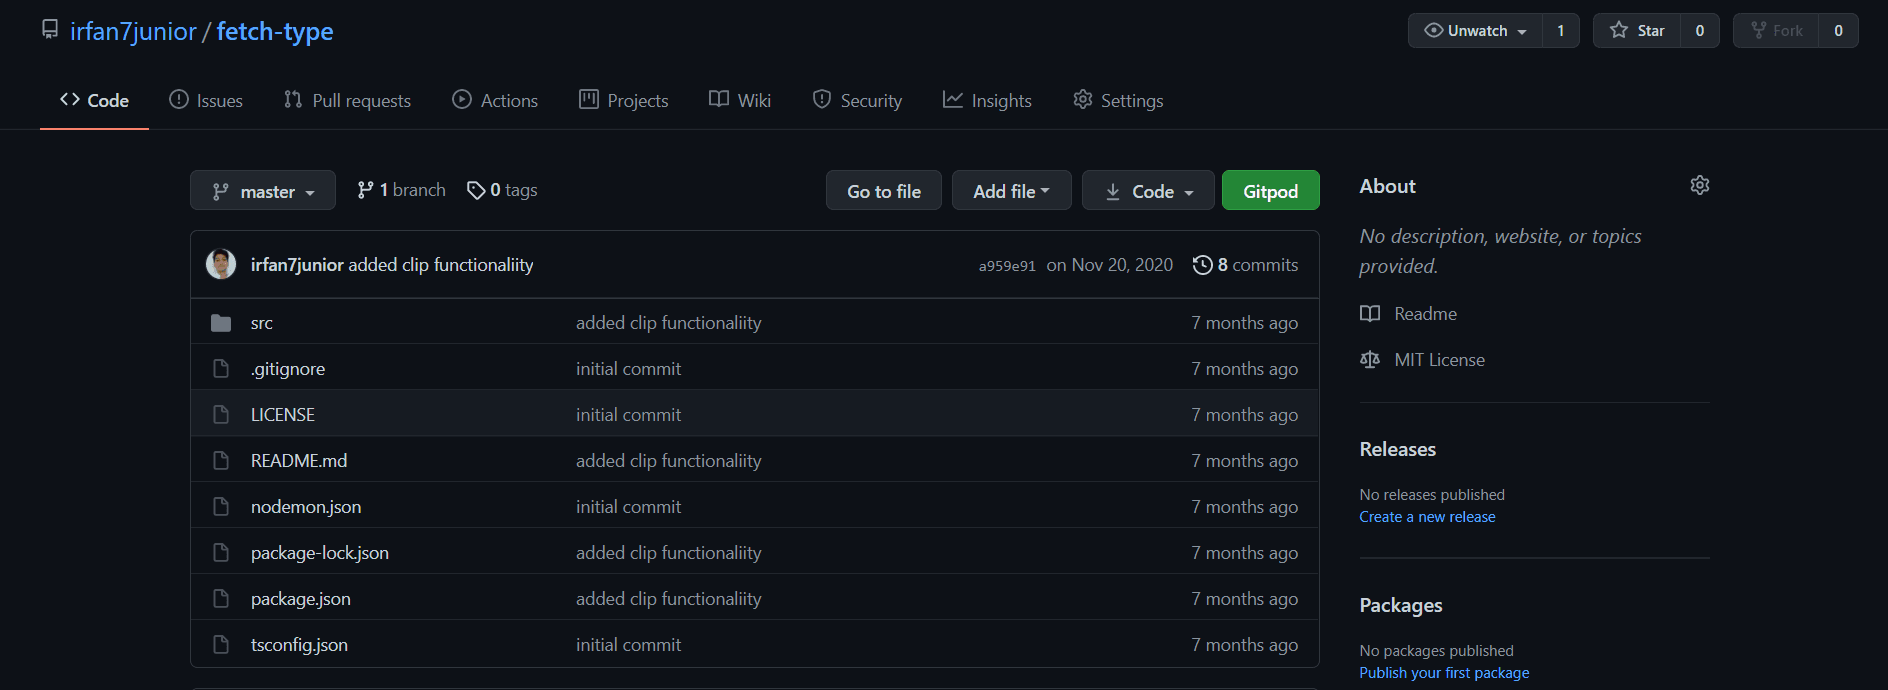Click the file icon beside package-lock.json
Screen dimensions: 1888x690
click(221, 553)
